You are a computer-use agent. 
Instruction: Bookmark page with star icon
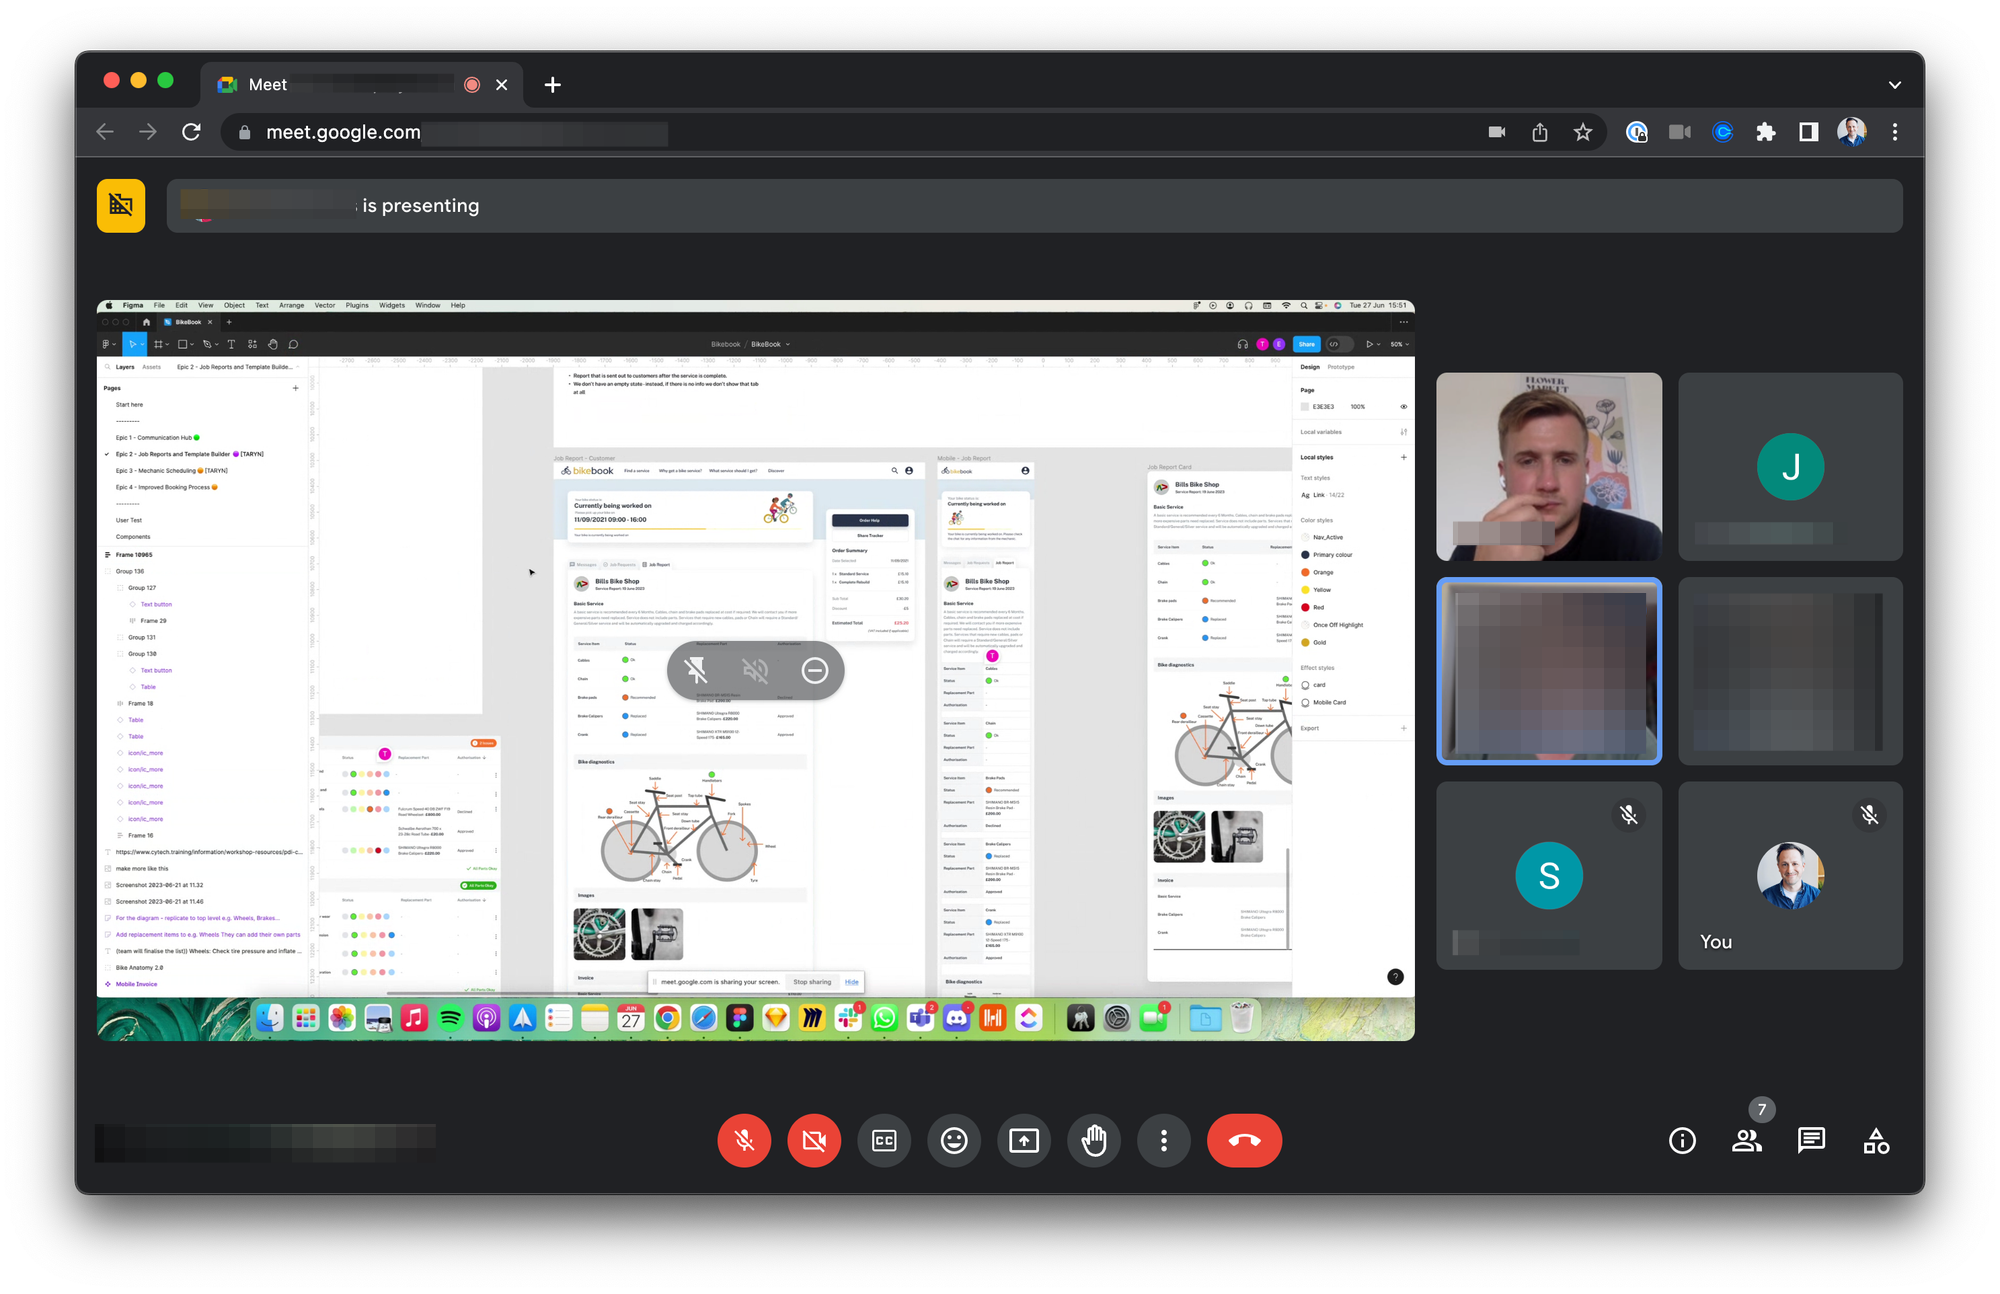click(1582, 132)
